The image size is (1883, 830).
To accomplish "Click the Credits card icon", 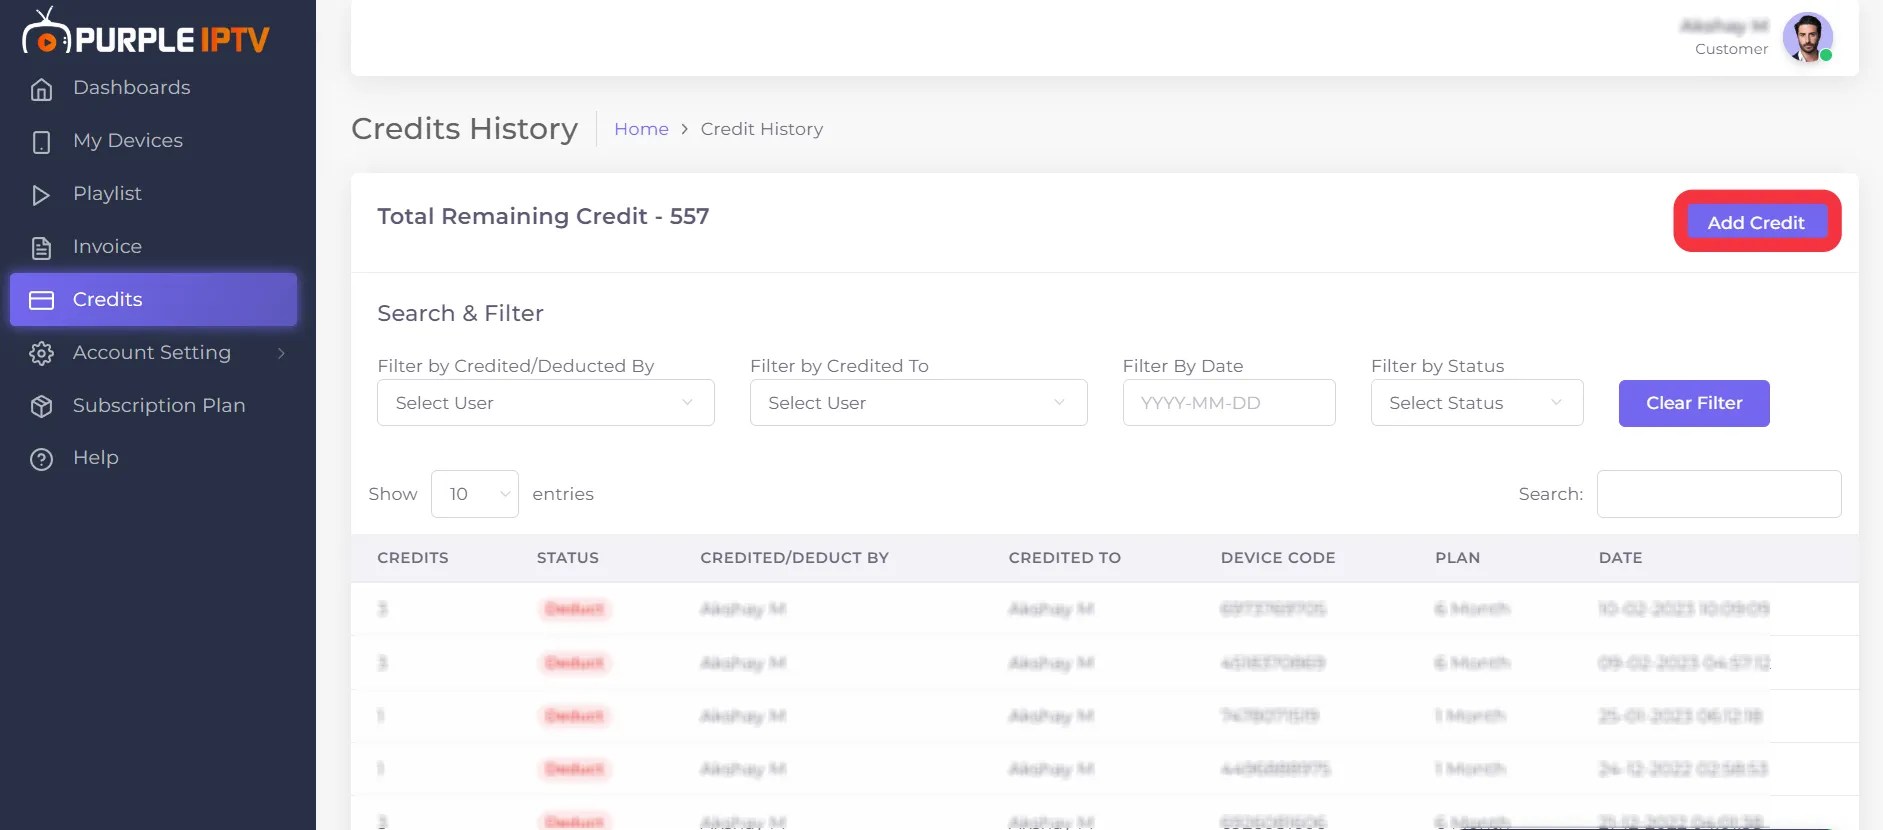I will point(41,300).
